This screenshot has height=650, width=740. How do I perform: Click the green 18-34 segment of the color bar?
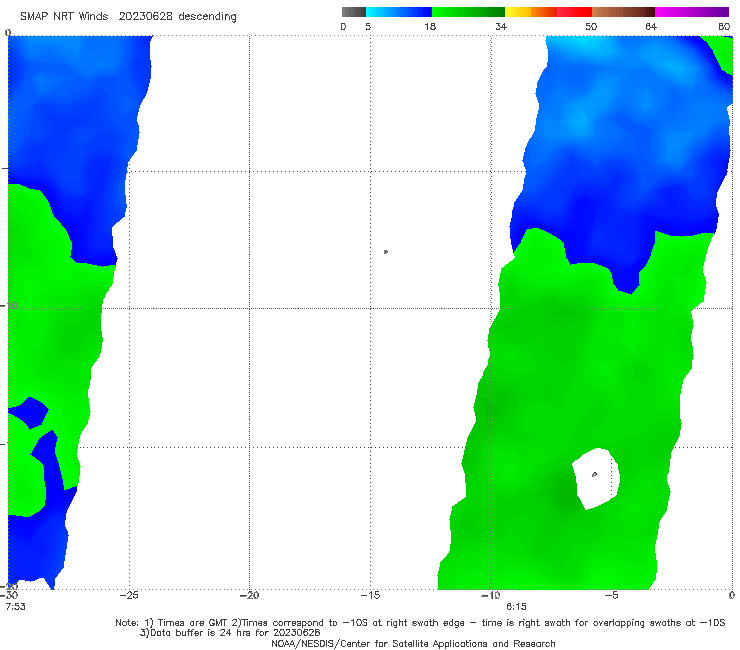click(468, 12)
